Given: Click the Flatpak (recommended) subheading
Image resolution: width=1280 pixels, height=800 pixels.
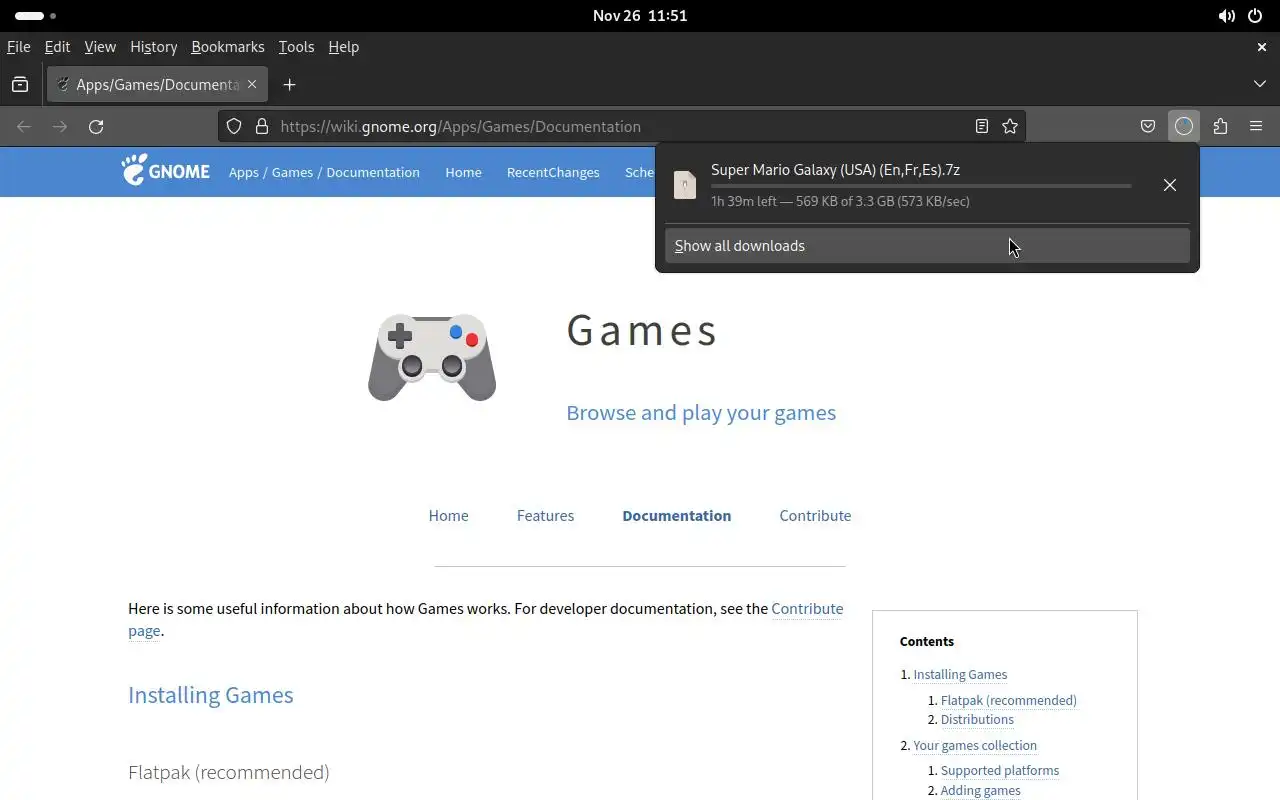Looking at the screenshot, I should (x=229, y=772).
